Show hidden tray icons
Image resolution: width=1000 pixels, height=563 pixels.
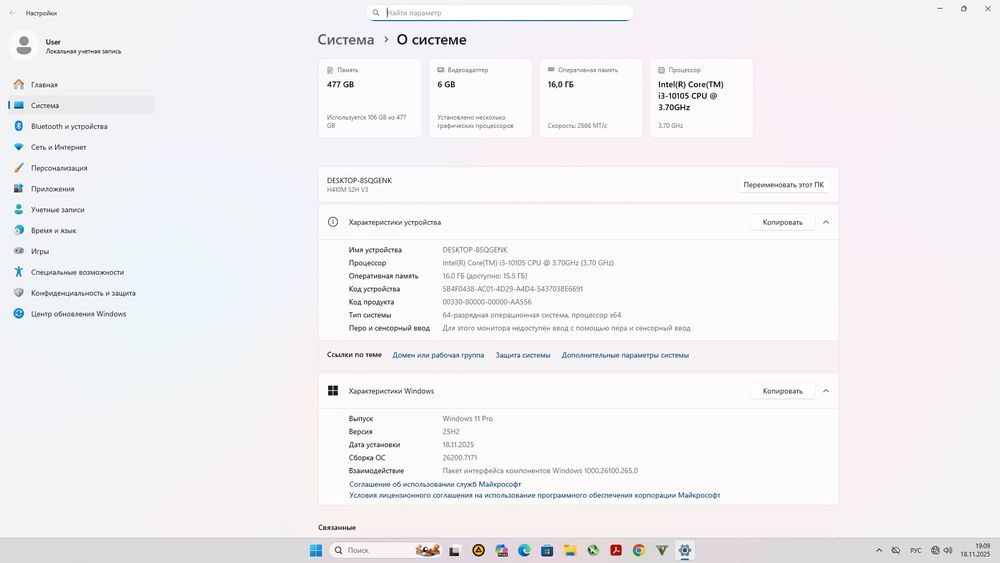coord(879,550)
